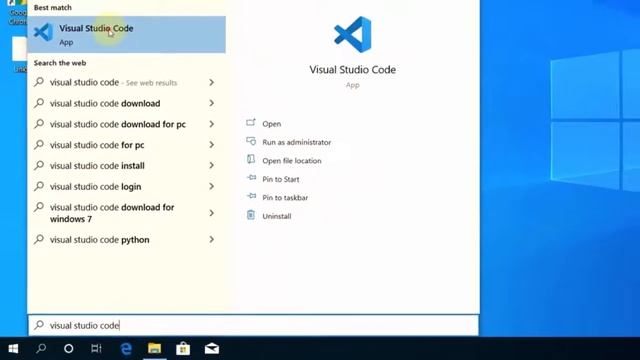Select 'visual studio code for pc' suggestion

pyautogui.click(x=126, y=145)
